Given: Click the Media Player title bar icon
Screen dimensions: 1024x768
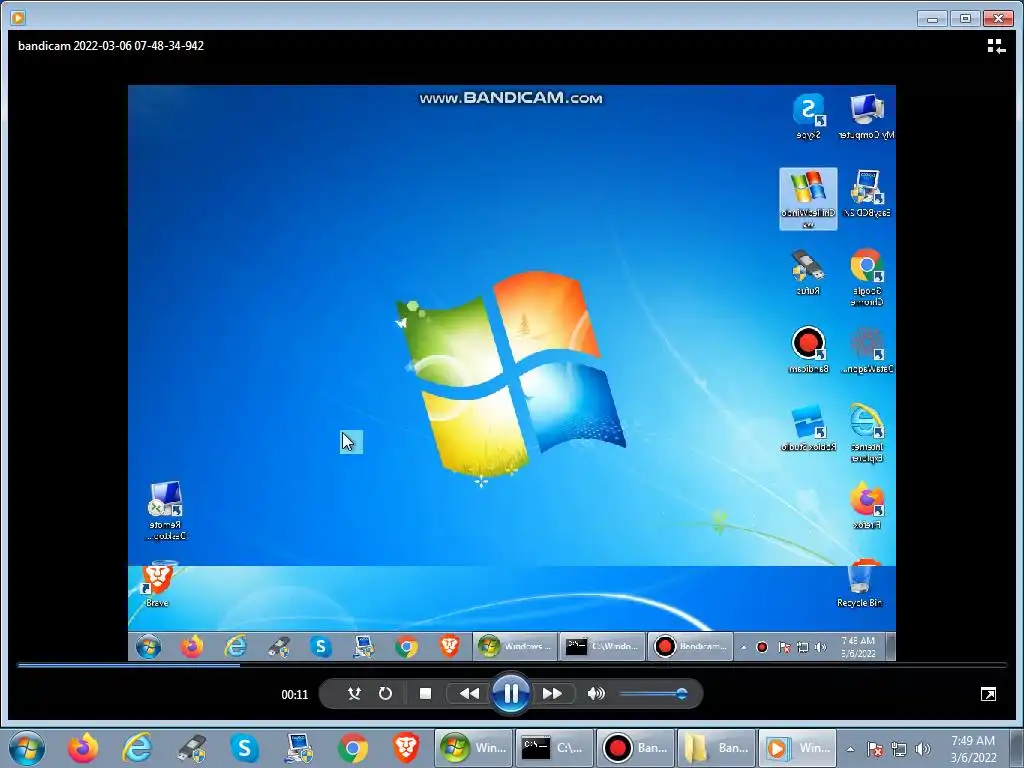Looking at the screenshot, I should (x=18, y=18).
